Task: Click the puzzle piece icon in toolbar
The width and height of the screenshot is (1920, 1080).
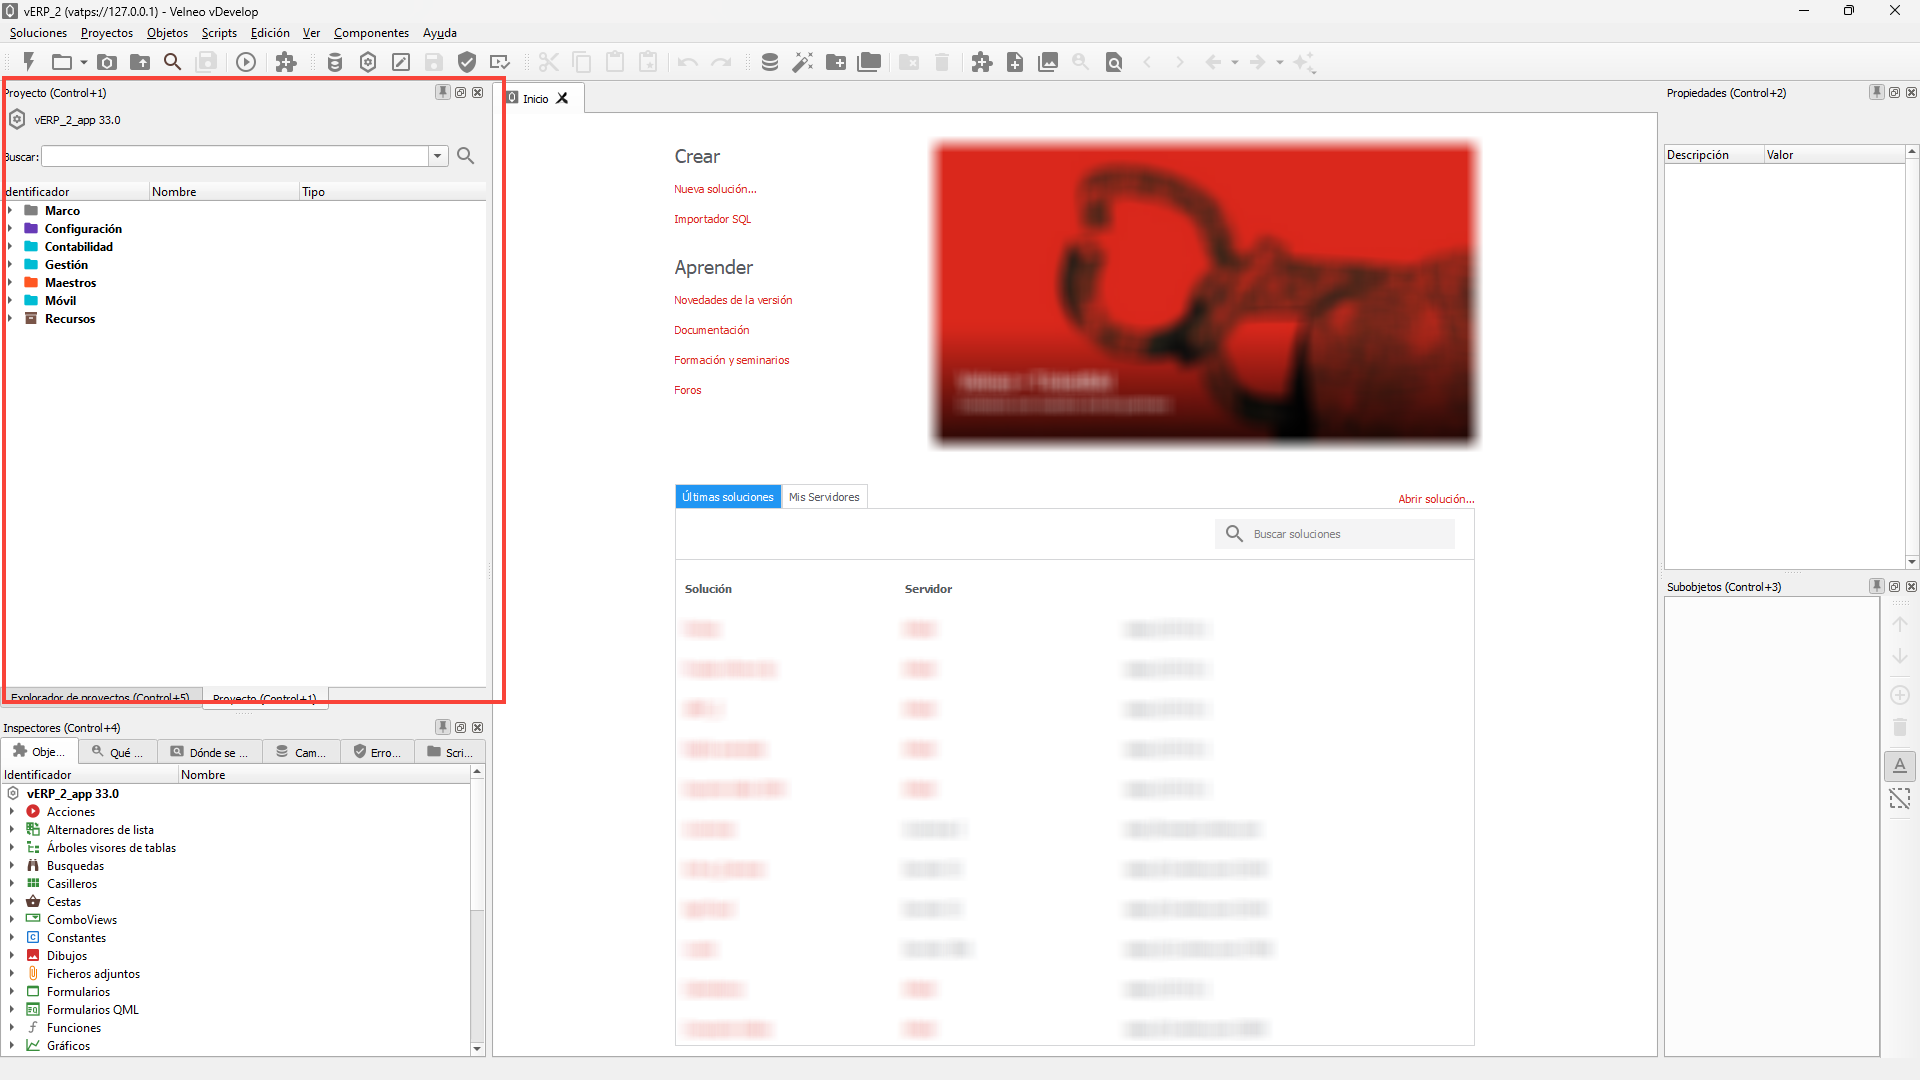Action: click(x=286, y=62)
